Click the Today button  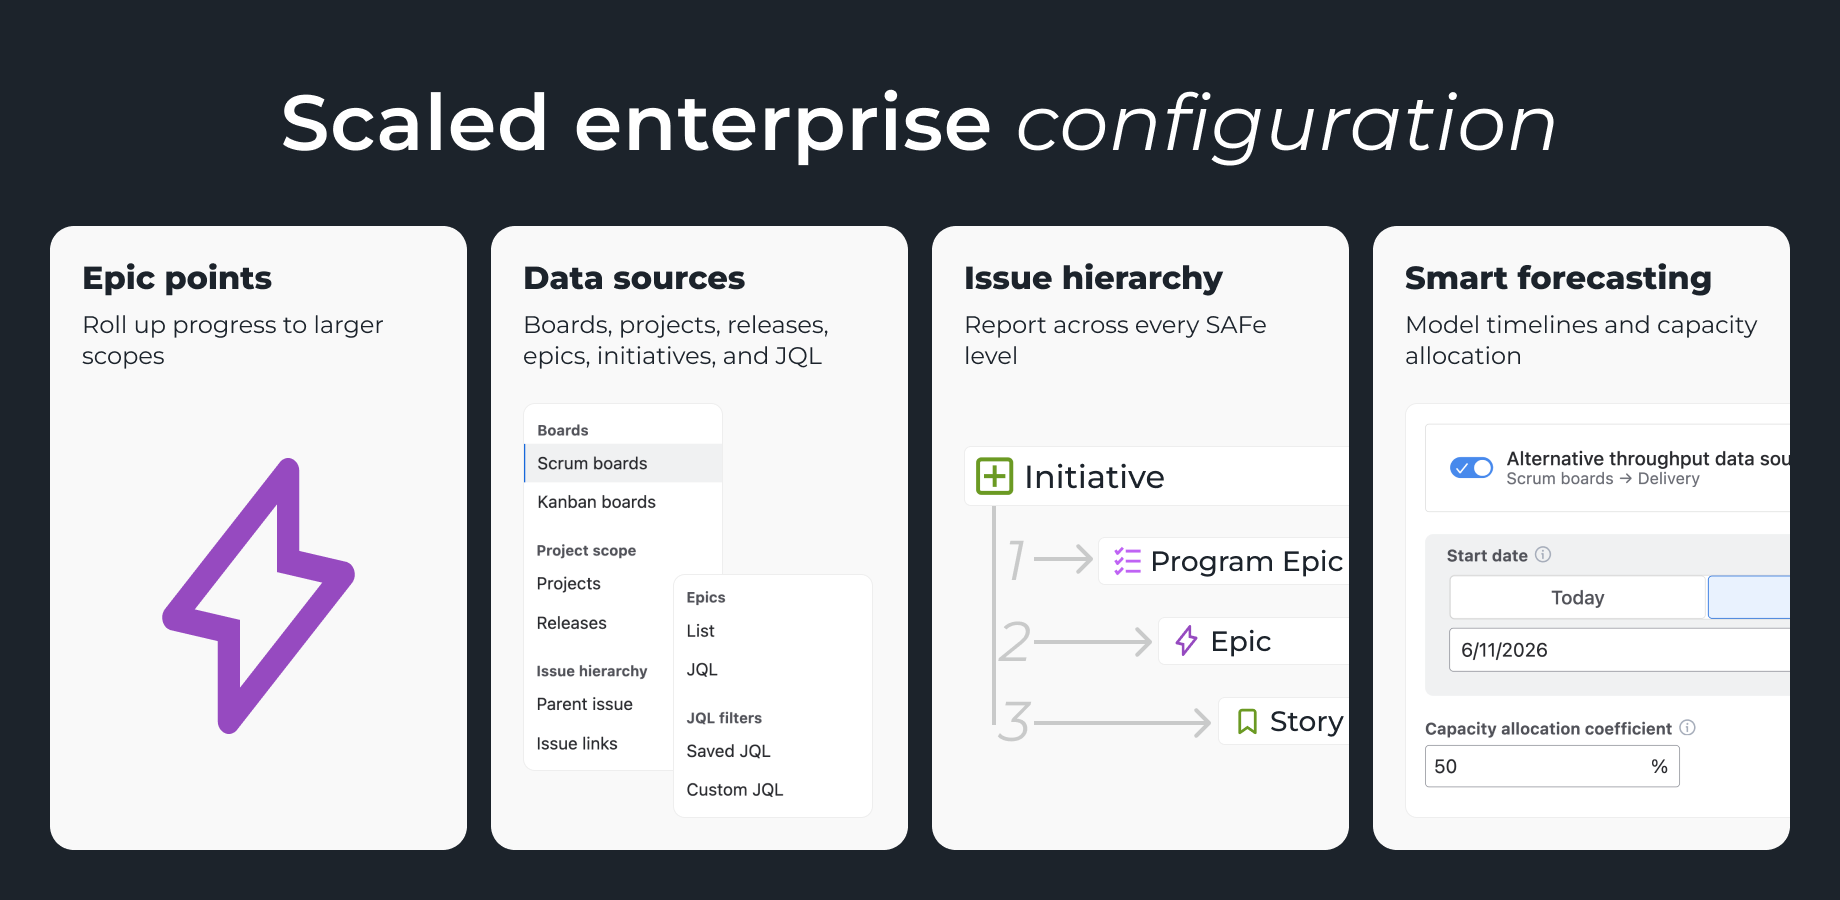(1577, 597)
